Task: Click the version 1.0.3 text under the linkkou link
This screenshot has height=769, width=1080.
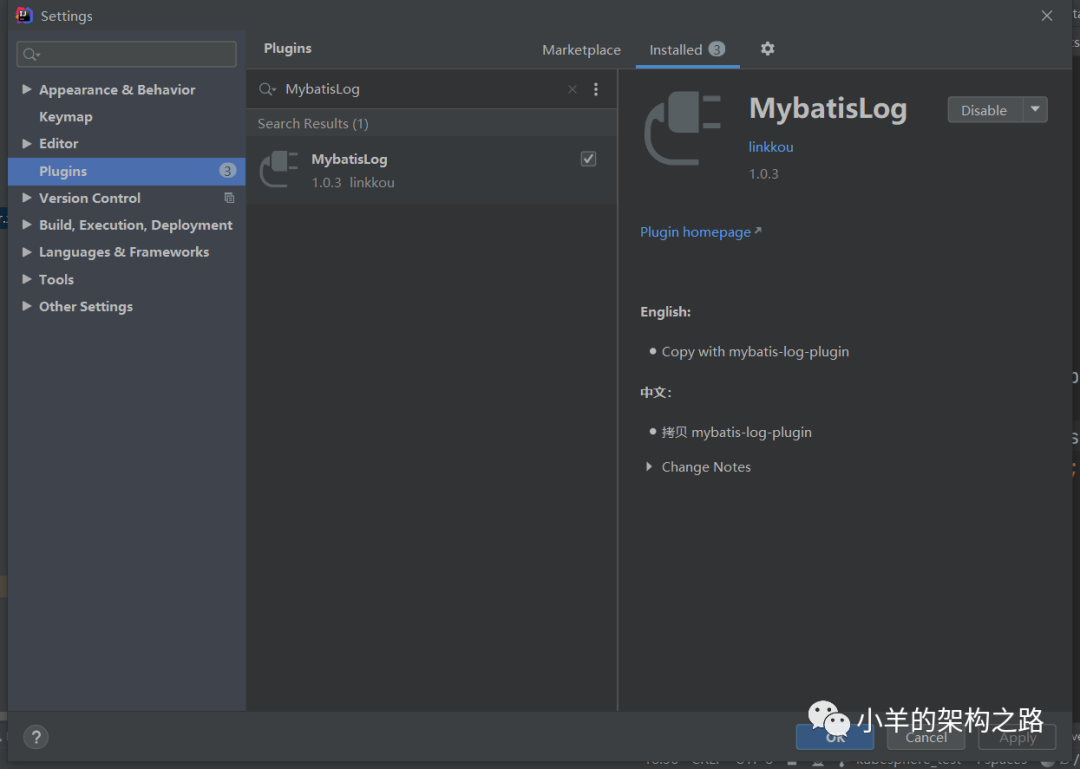Action: (x=764, y=174)
